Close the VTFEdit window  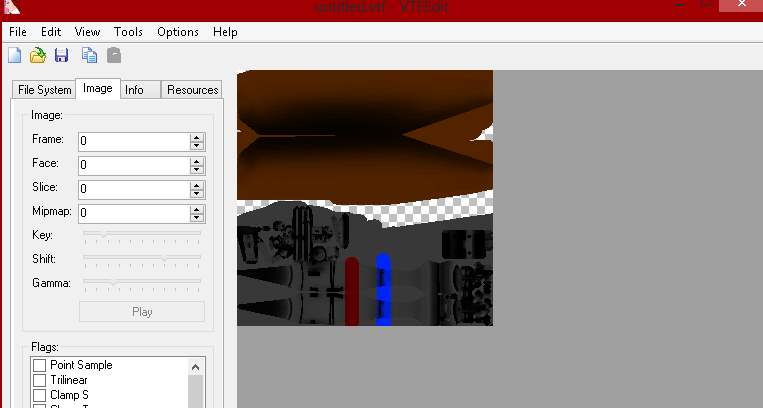click(x=741, y=5)
